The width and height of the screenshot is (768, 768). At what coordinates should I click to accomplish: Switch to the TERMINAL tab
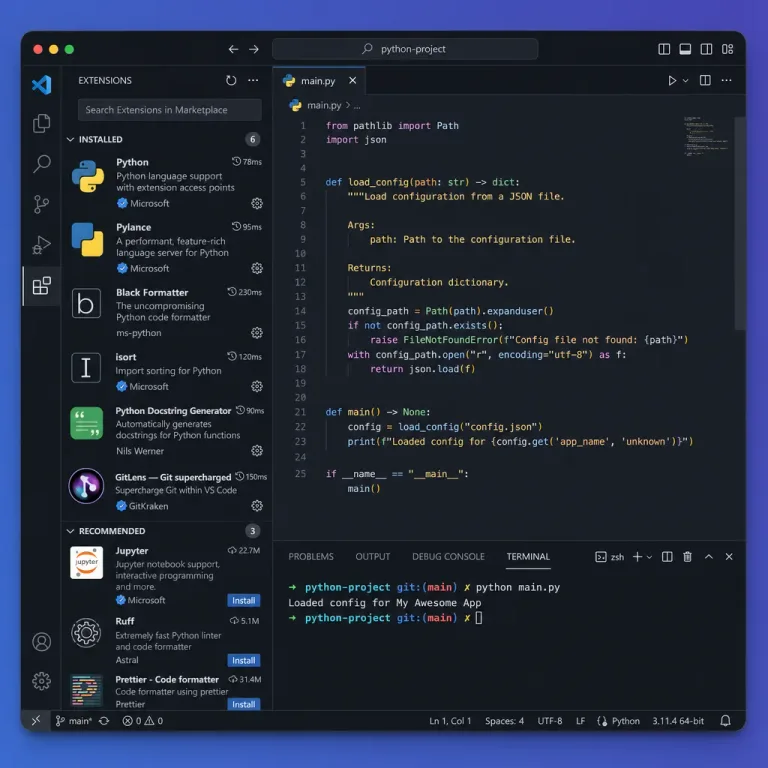[x=528, y=557]
